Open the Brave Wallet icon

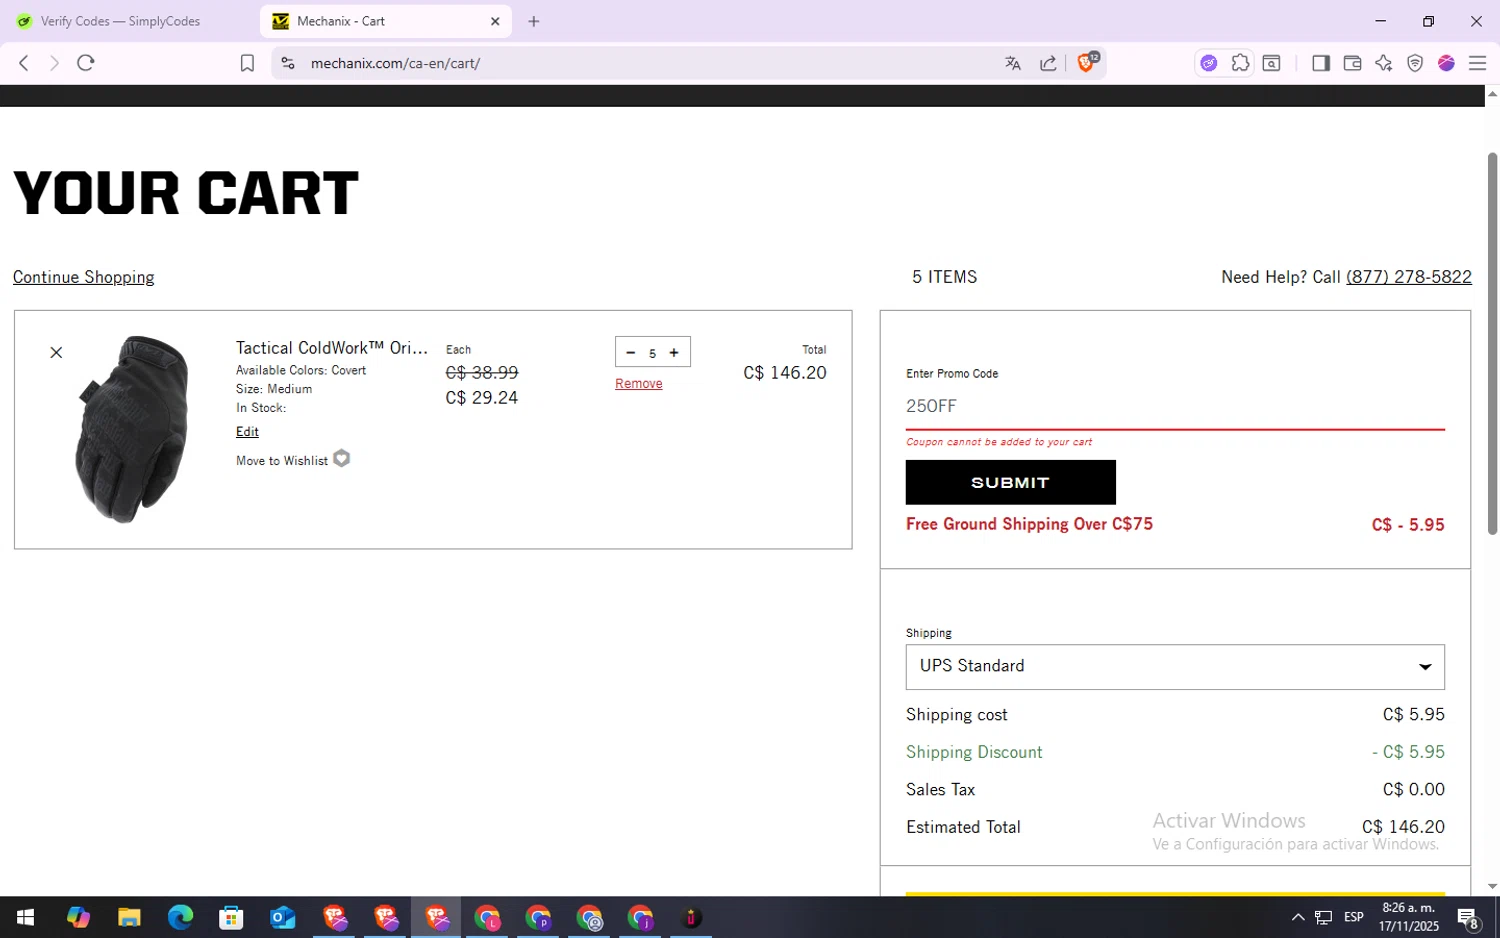pyautogui.click(x=1352, y=63)
